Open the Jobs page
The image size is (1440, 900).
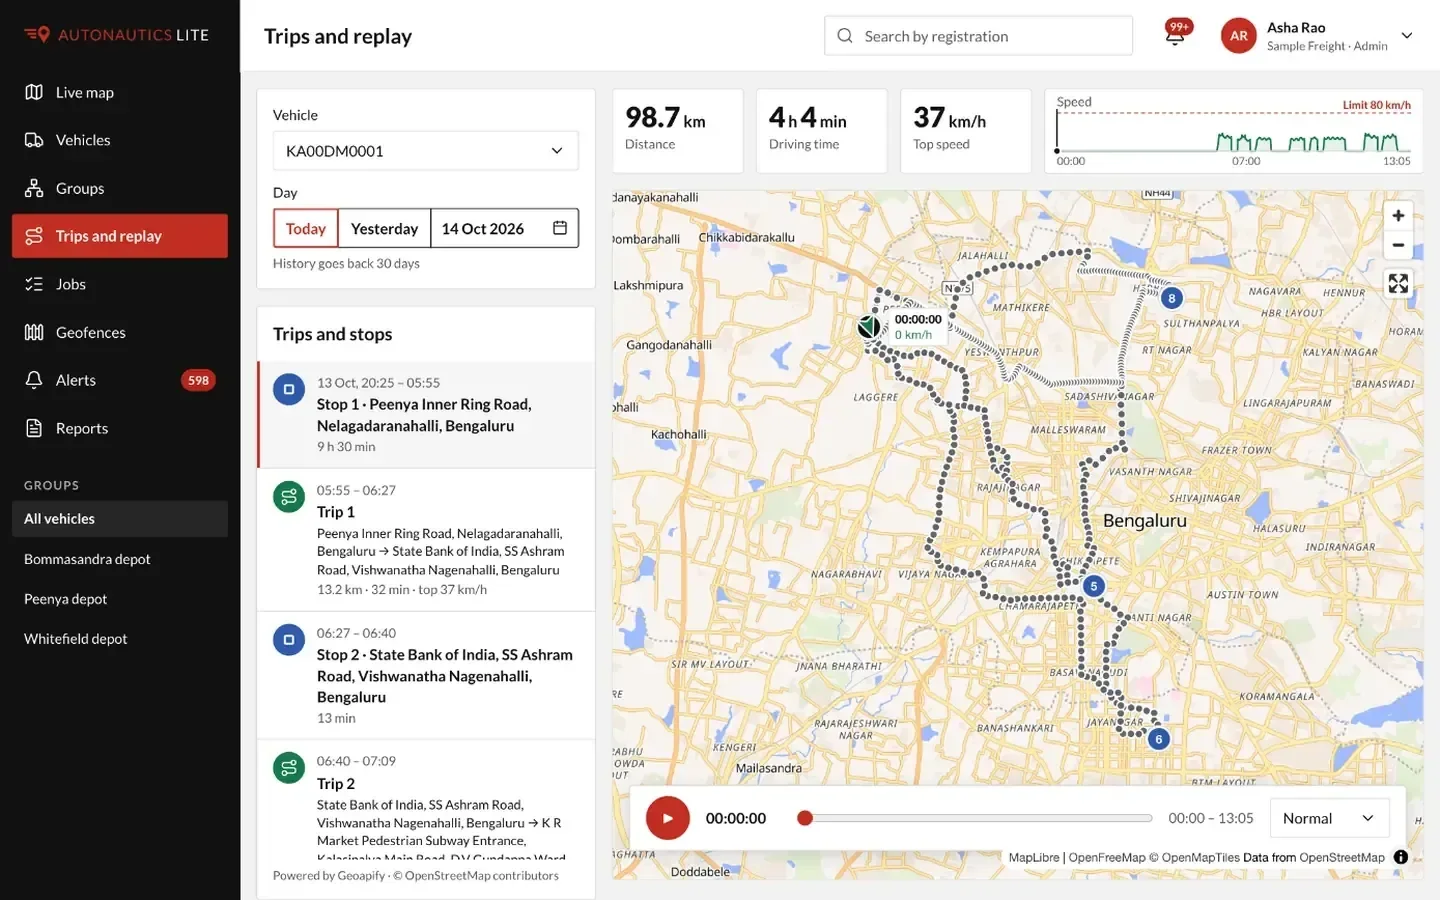click(x=119, y=284)
